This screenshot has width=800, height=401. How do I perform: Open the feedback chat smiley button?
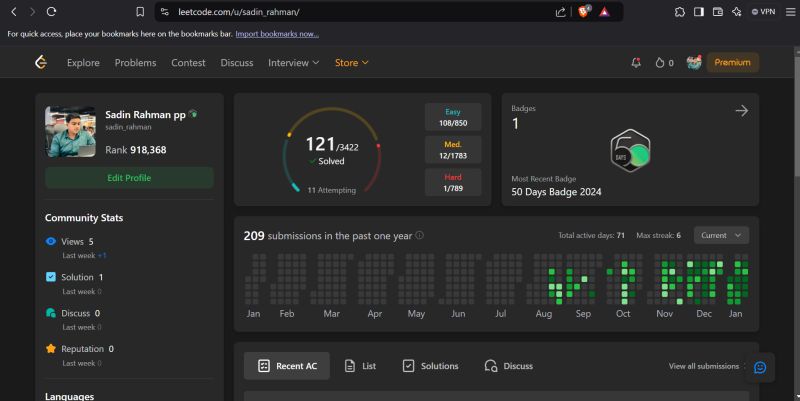coord(760,367)
